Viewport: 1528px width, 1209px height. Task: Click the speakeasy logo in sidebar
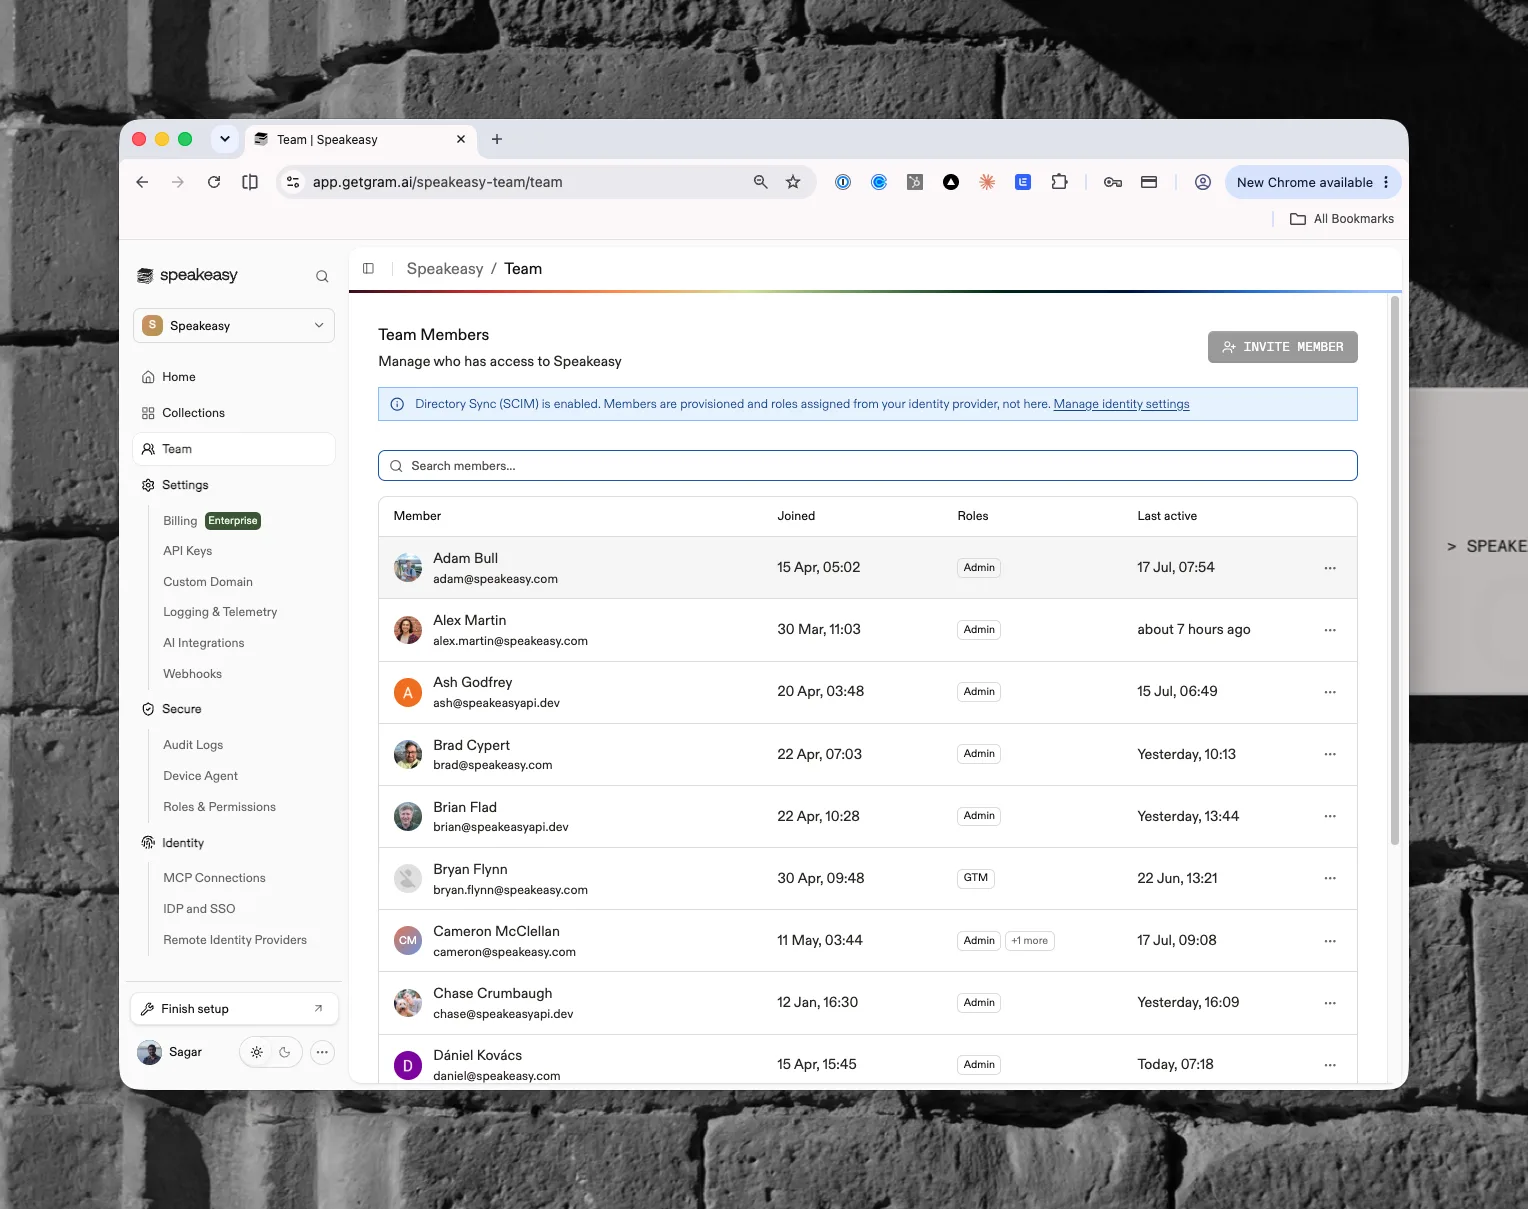click(187, 275)
